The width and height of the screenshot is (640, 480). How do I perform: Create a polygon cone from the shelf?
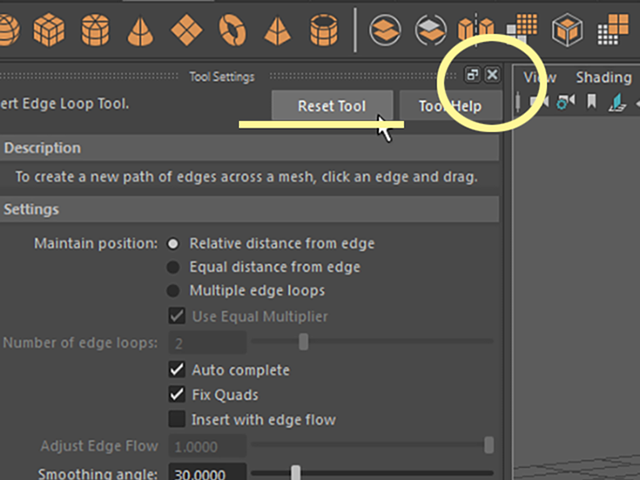click(140, 31)
